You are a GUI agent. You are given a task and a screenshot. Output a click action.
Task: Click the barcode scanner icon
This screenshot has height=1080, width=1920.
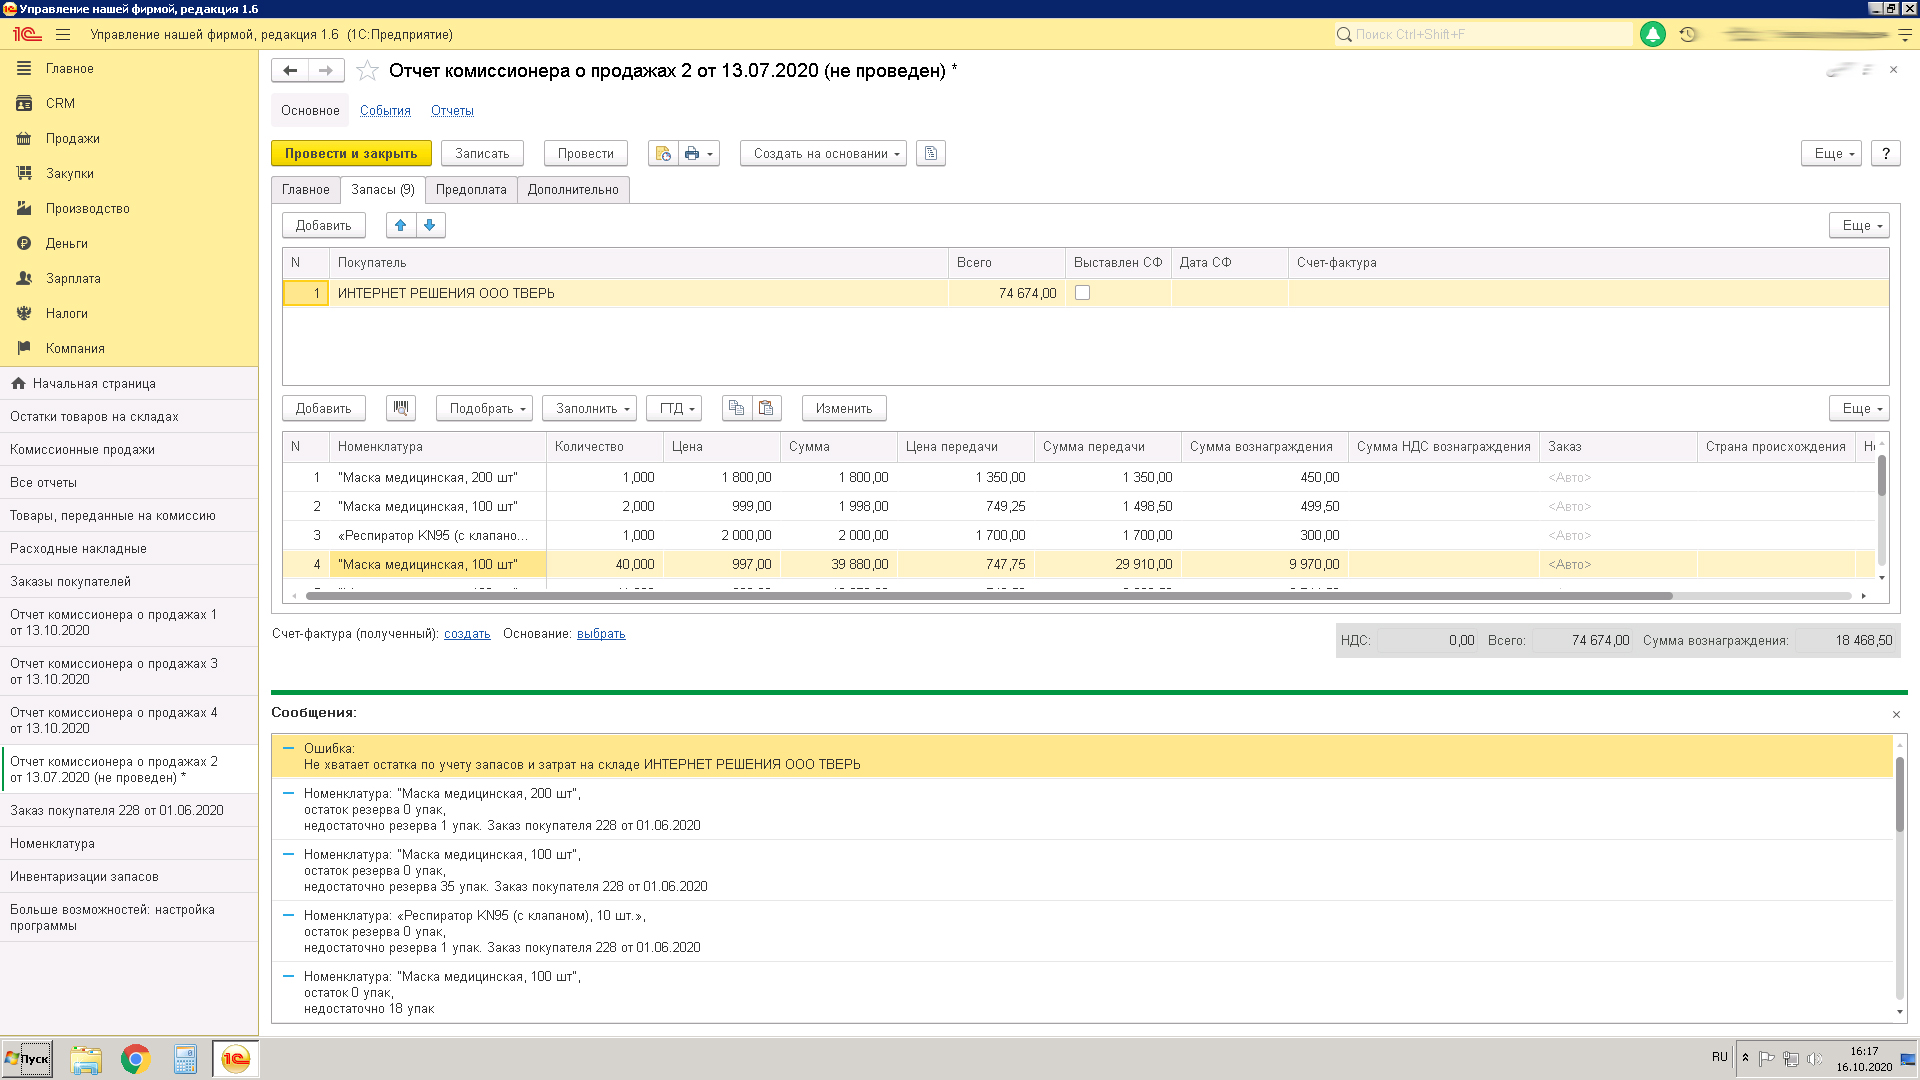click(x=401, y=408)
